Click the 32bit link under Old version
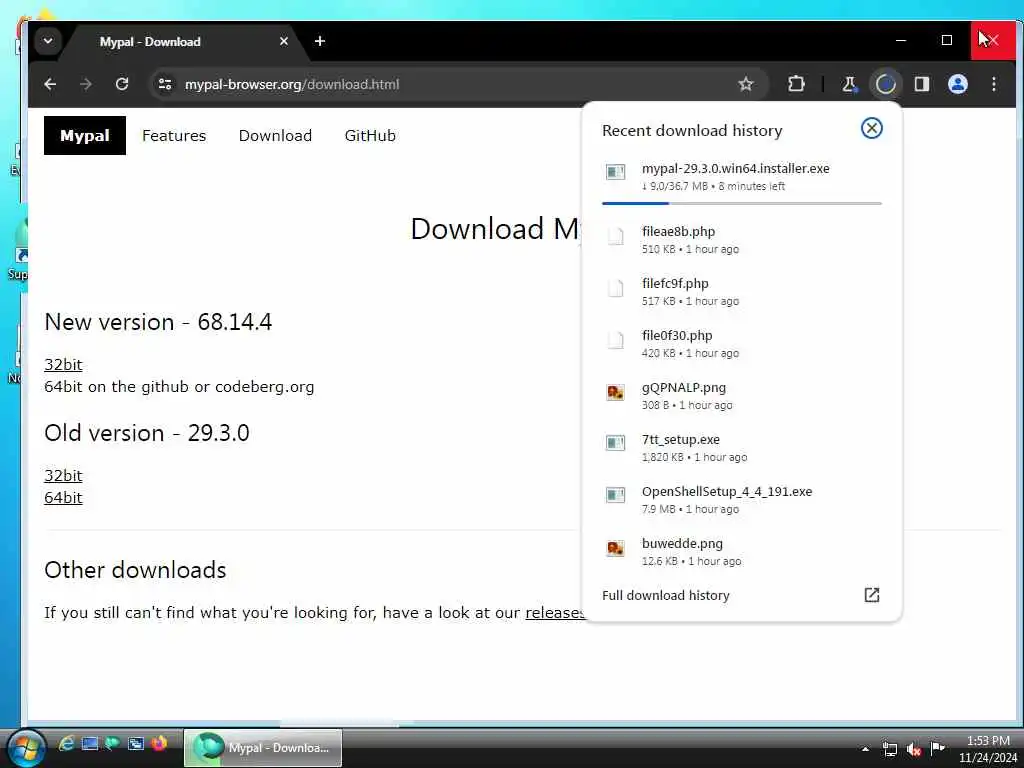 63,475
